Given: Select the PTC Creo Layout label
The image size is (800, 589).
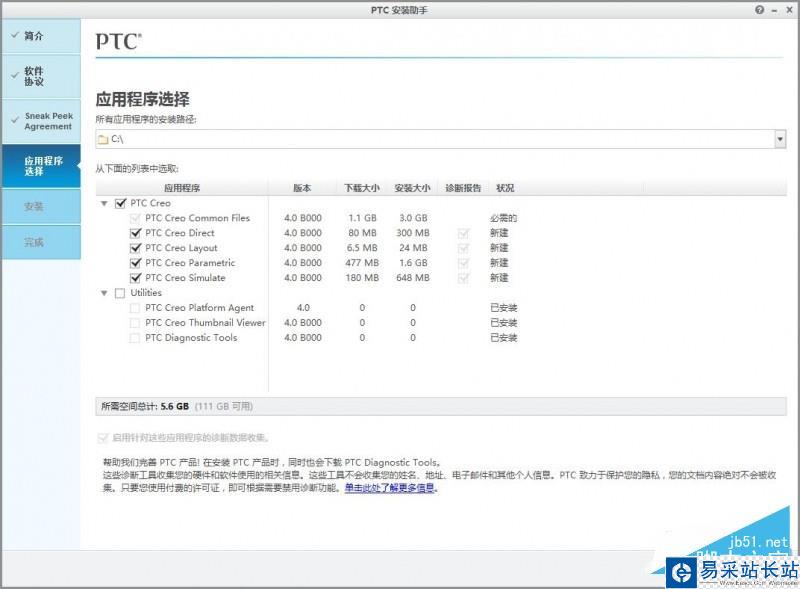Looking at the screenshot, I should (x=181, y=248).
